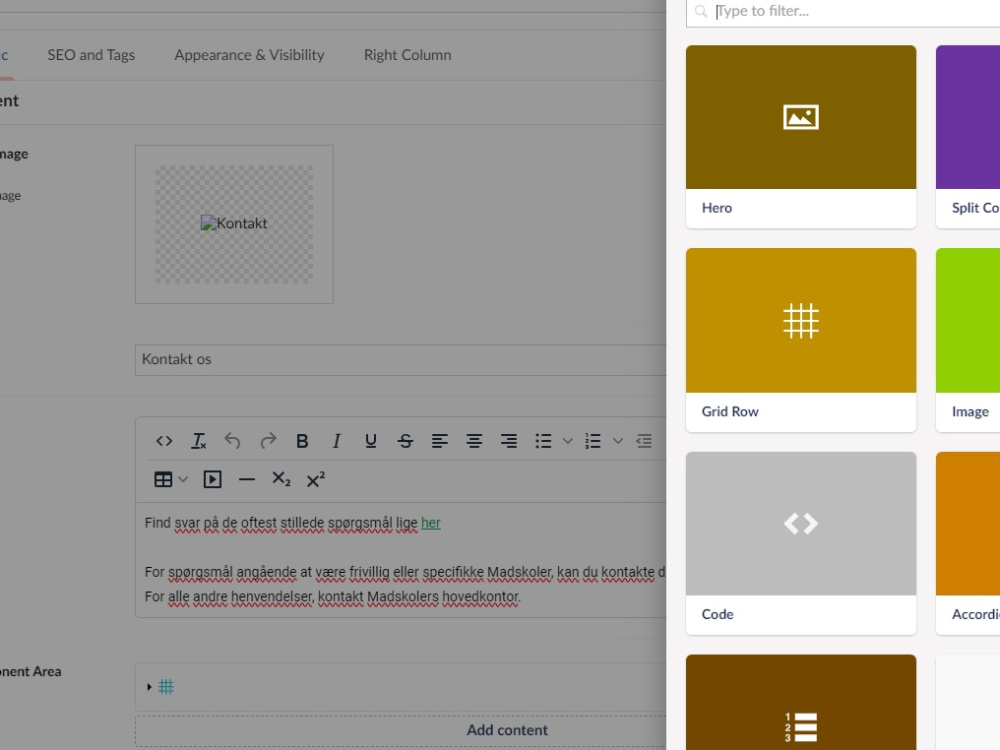Insert a bullet list

[x=543, y=441]
